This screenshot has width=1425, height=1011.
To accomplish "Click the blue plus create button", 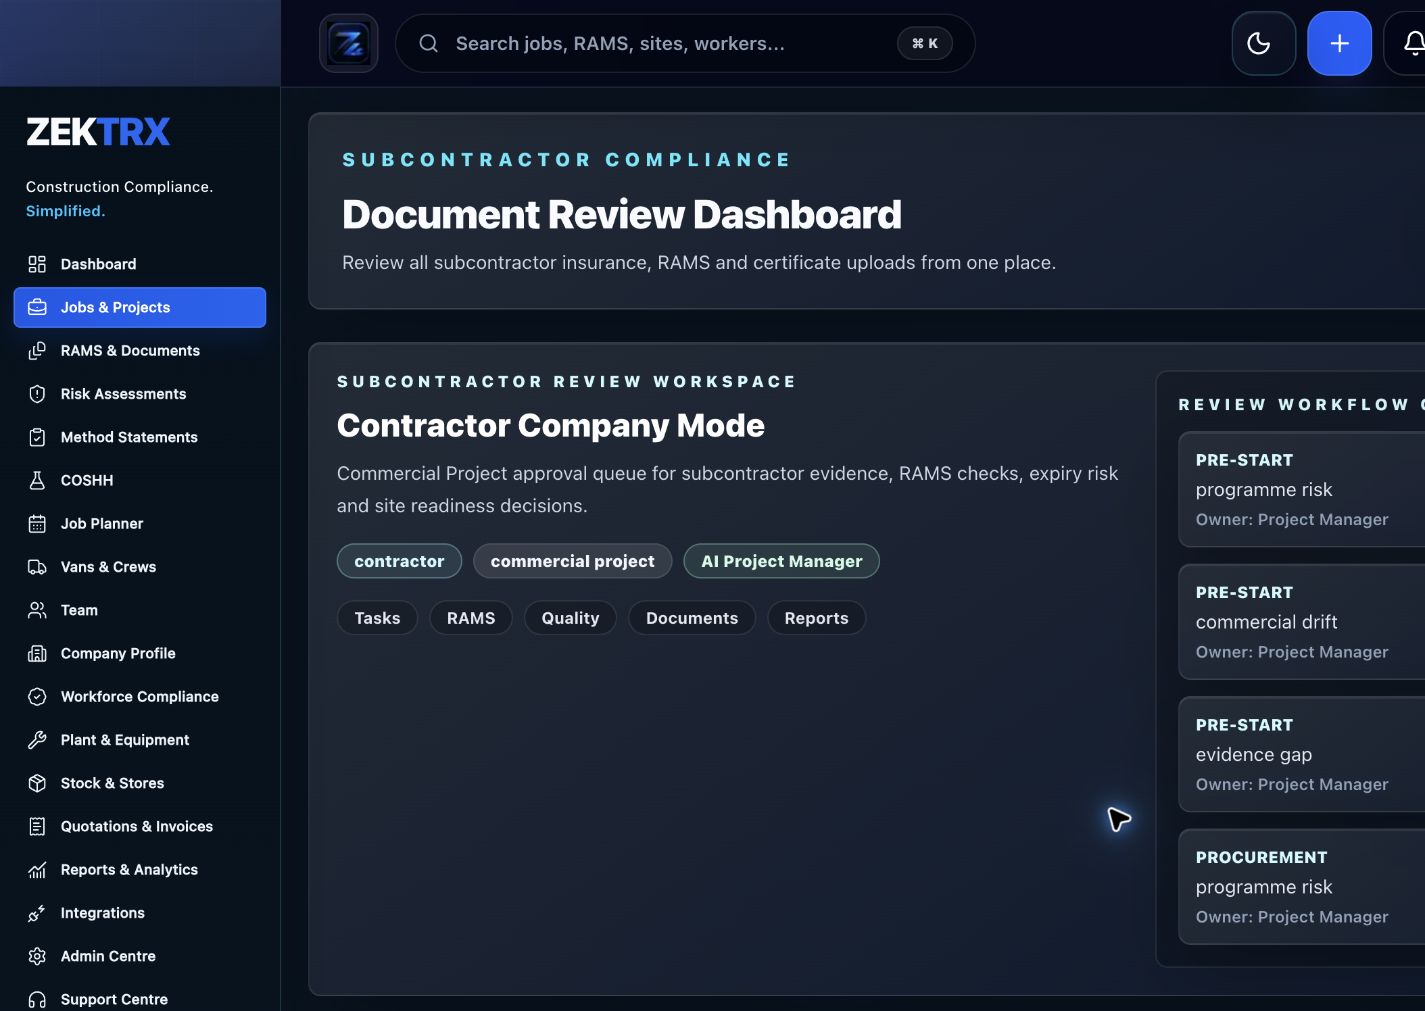I will [1339, 43].
